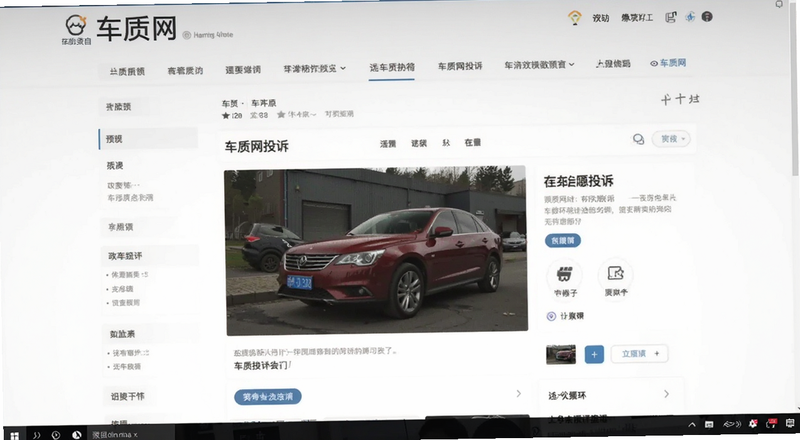The image size is (800, 440).
Task: Select the sidebar item just below the highlighted one
Action: (x=115, y=165)
